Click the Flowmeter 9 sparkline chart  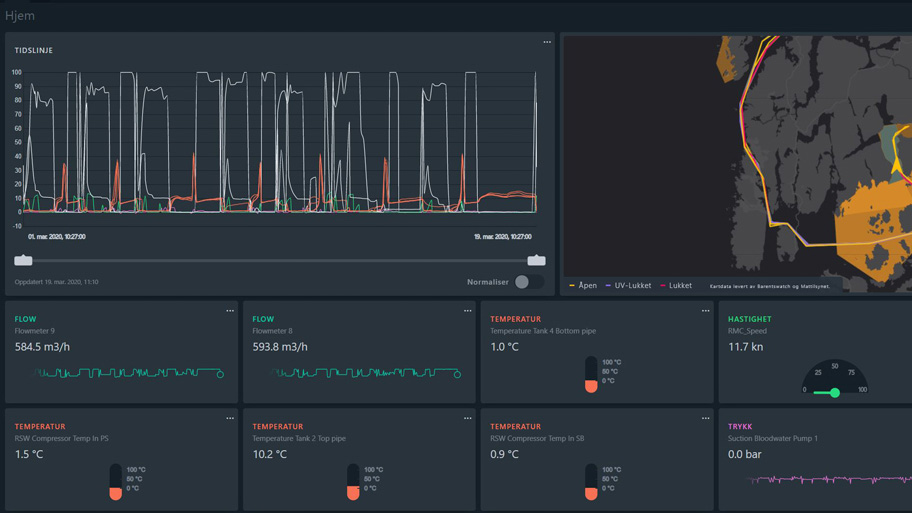coord(128,373)
